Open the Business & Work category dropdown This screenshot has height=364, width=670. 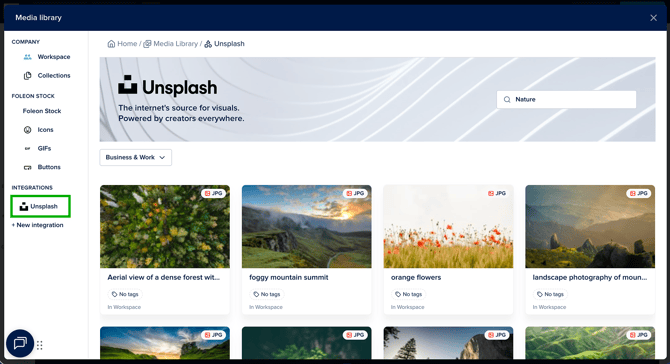tap(136, 157)
